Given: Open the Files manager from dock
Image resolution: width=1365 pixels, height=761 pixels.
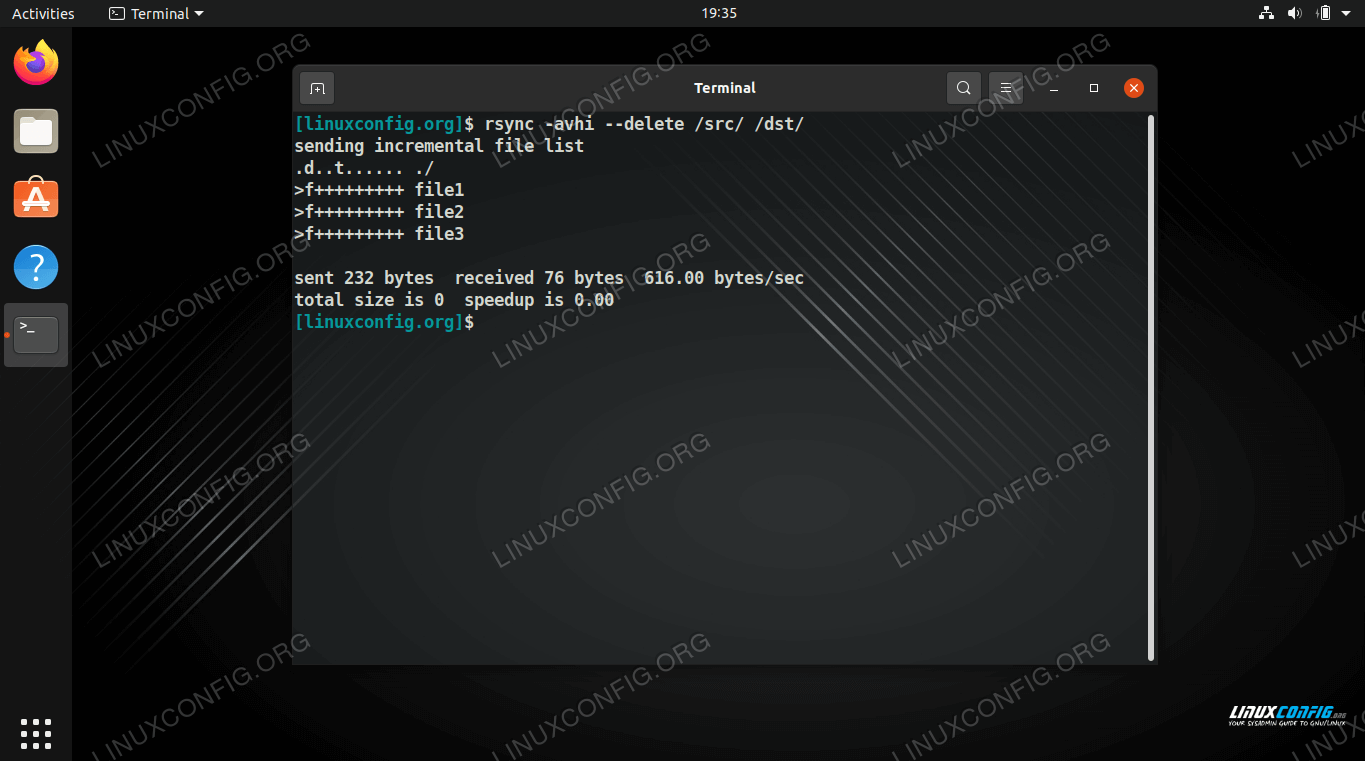Looking at the screenshot, I should (x=36, y=132).
